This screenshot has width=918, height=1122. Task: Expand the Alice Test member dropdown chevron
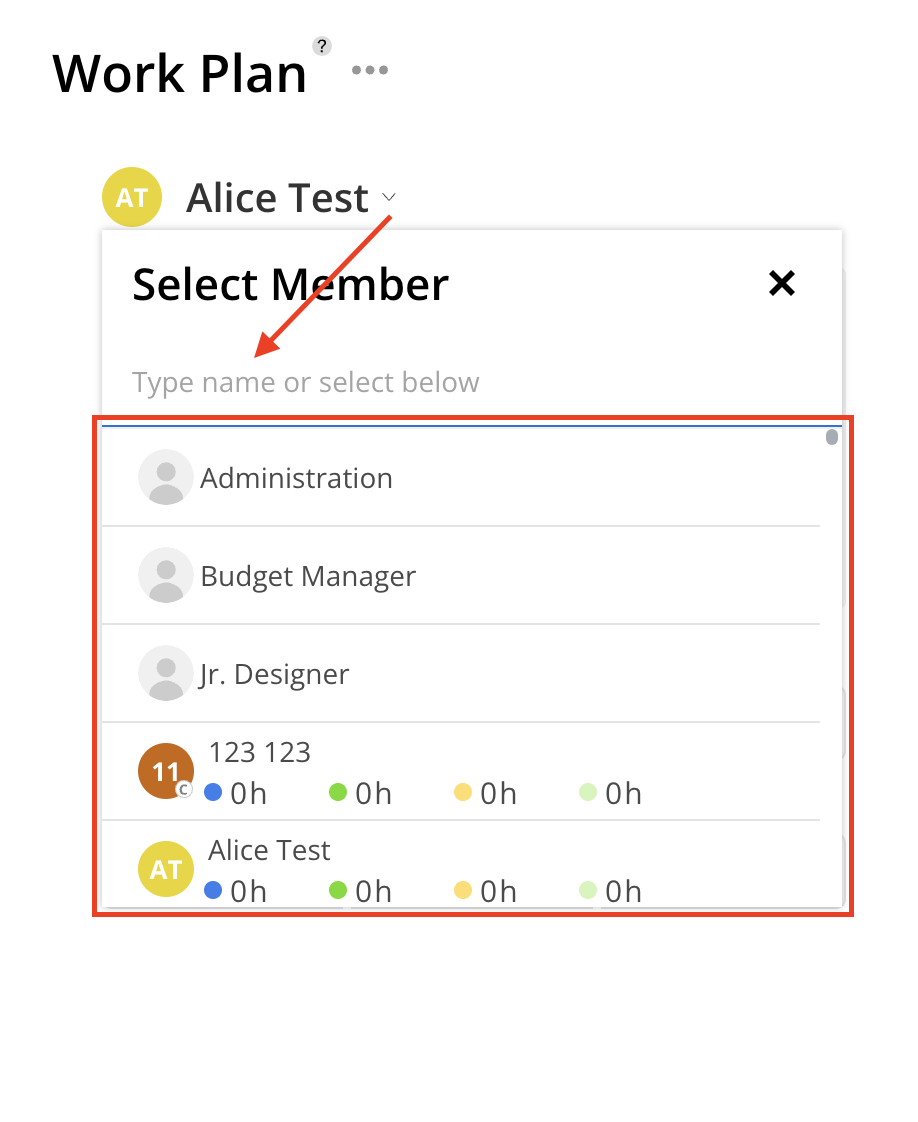click(389, 198)
